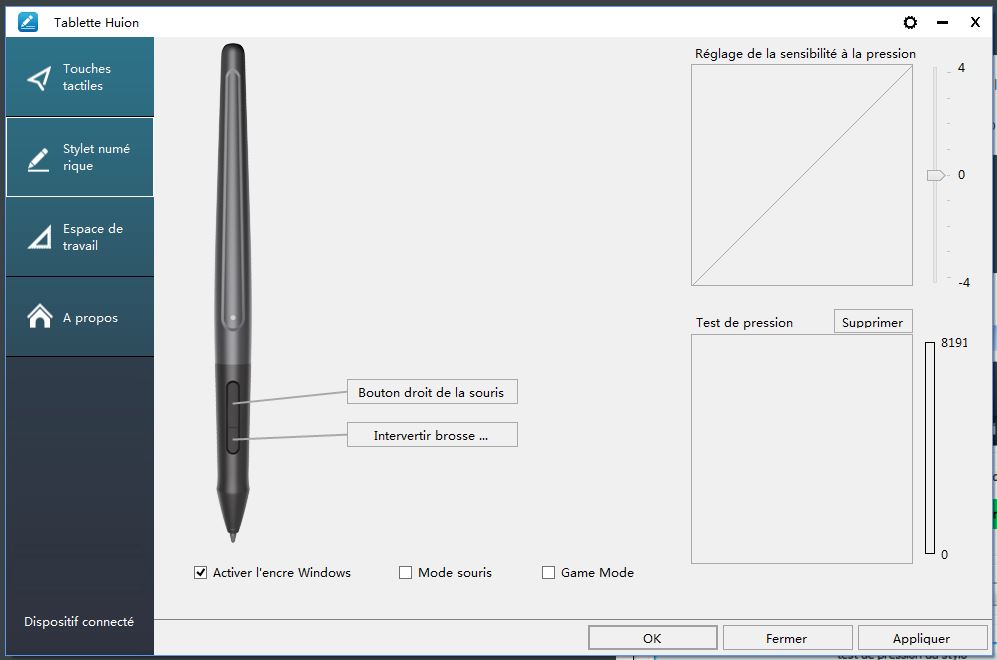Click the Appliquer button
This screenshot has width=997, height=660.
tap(921, 638)
